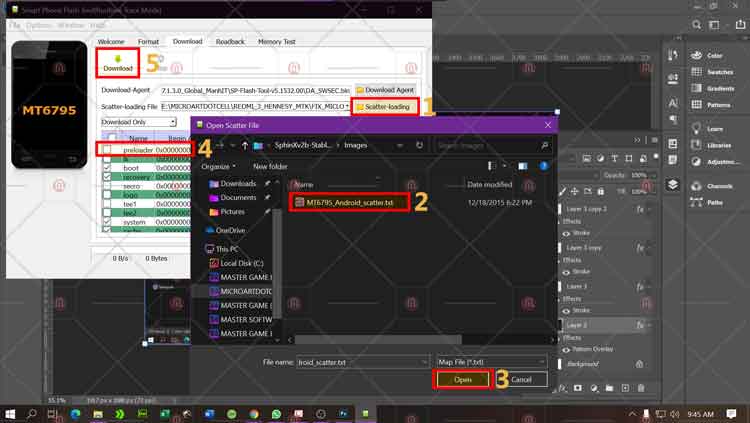This screenshot has width=750, height=423.
Task: Toggle the select-all checkbox in partition header
Action: (x=112, y=138)
